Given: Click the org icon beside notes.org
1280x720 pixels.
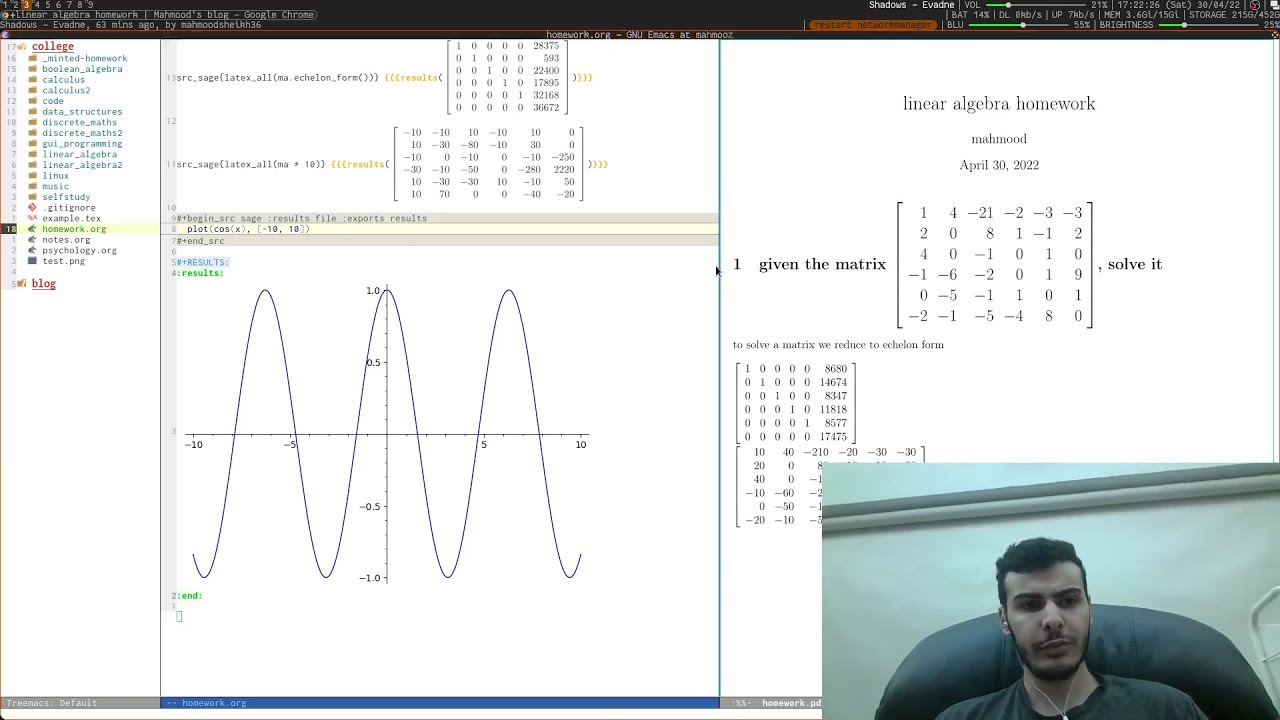Looking at the screenshot, I should point(33,240).
